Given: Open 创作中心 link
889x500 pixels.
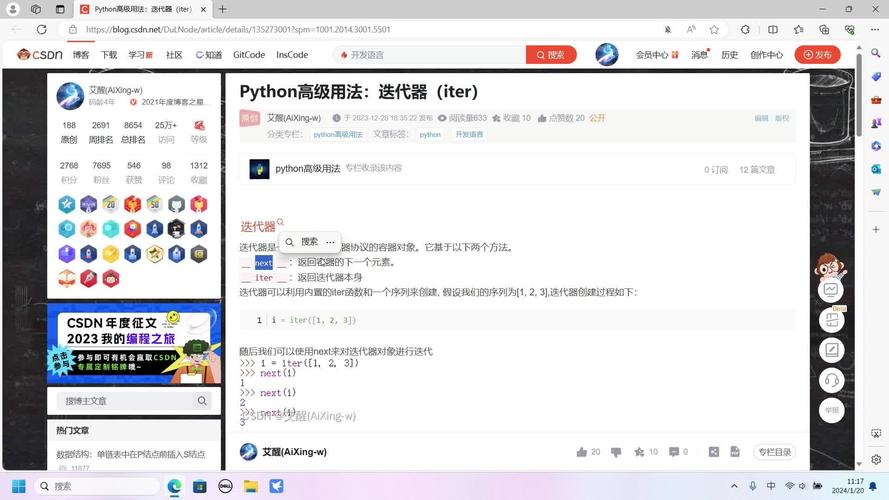Looking at the screenshot, I should pyautogui.click(x=766, y=54).
